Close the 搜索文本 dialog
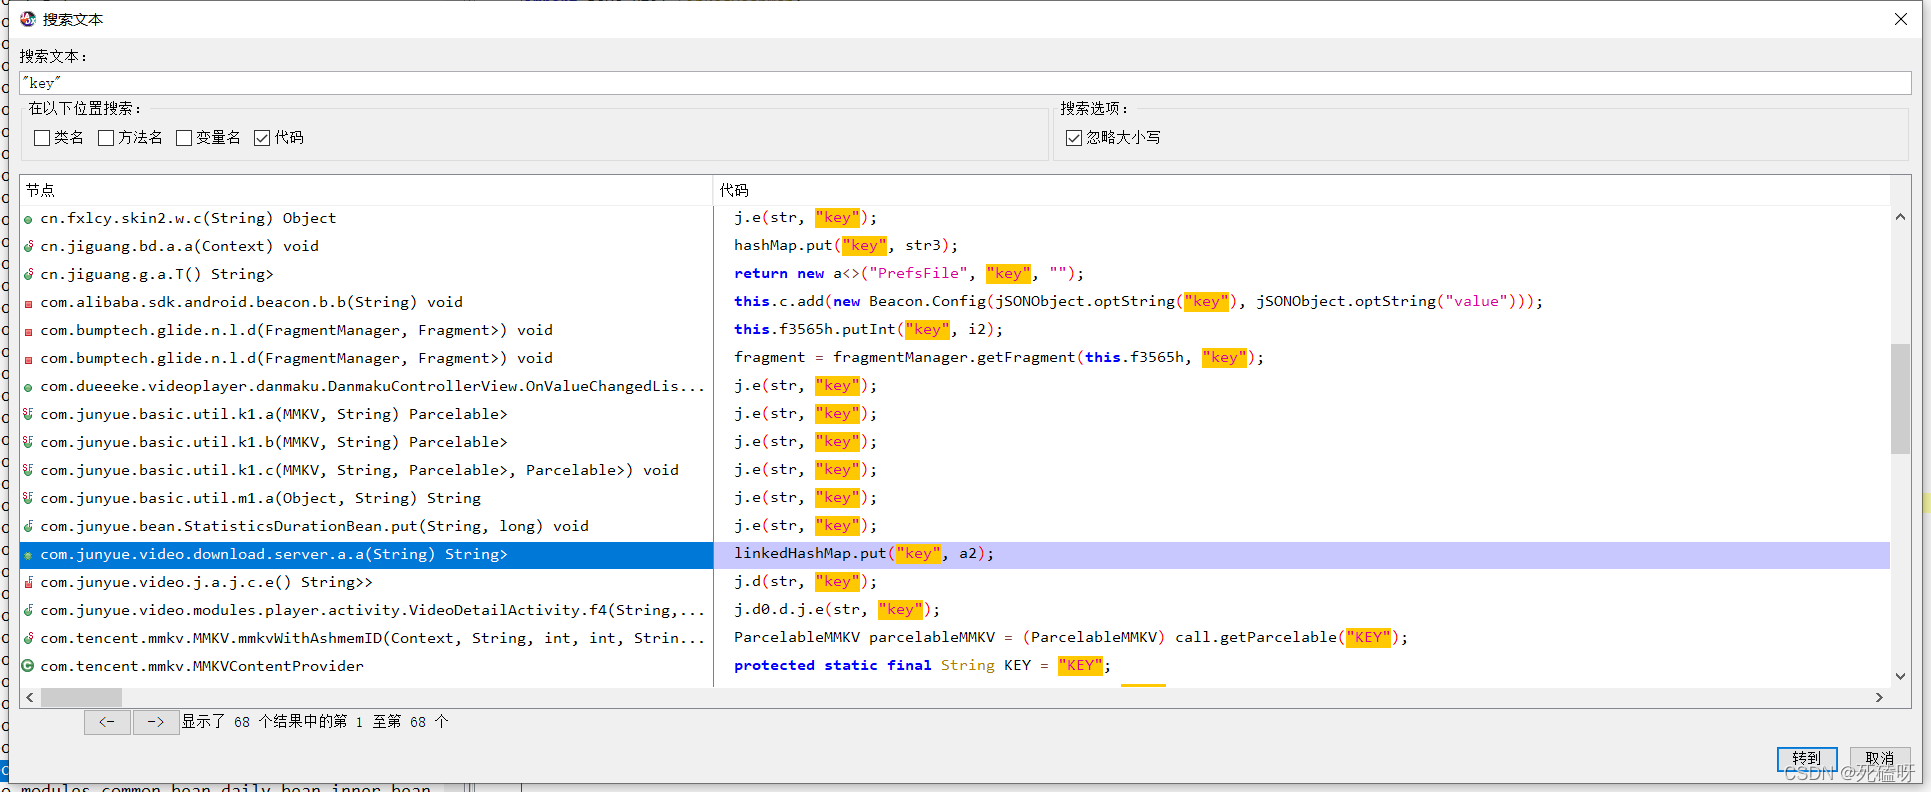1931x792 pixels. tap(1901, 19)
